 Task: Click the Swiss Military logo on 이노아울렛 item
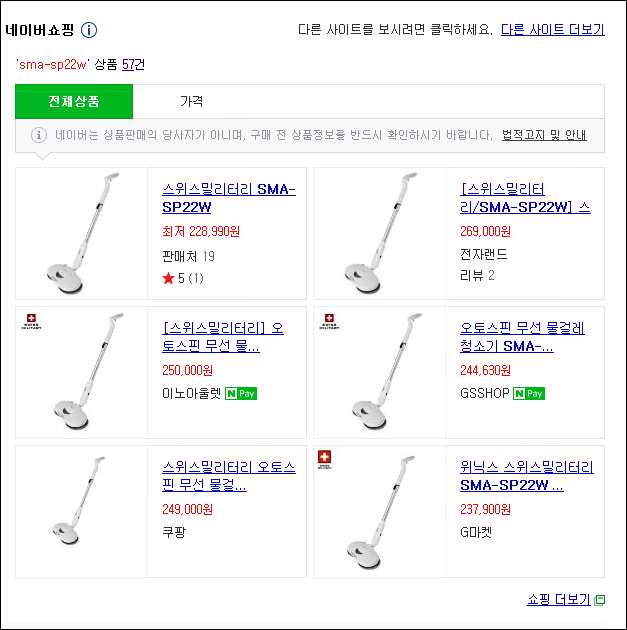pyautogui.click(x=31, y=321)
